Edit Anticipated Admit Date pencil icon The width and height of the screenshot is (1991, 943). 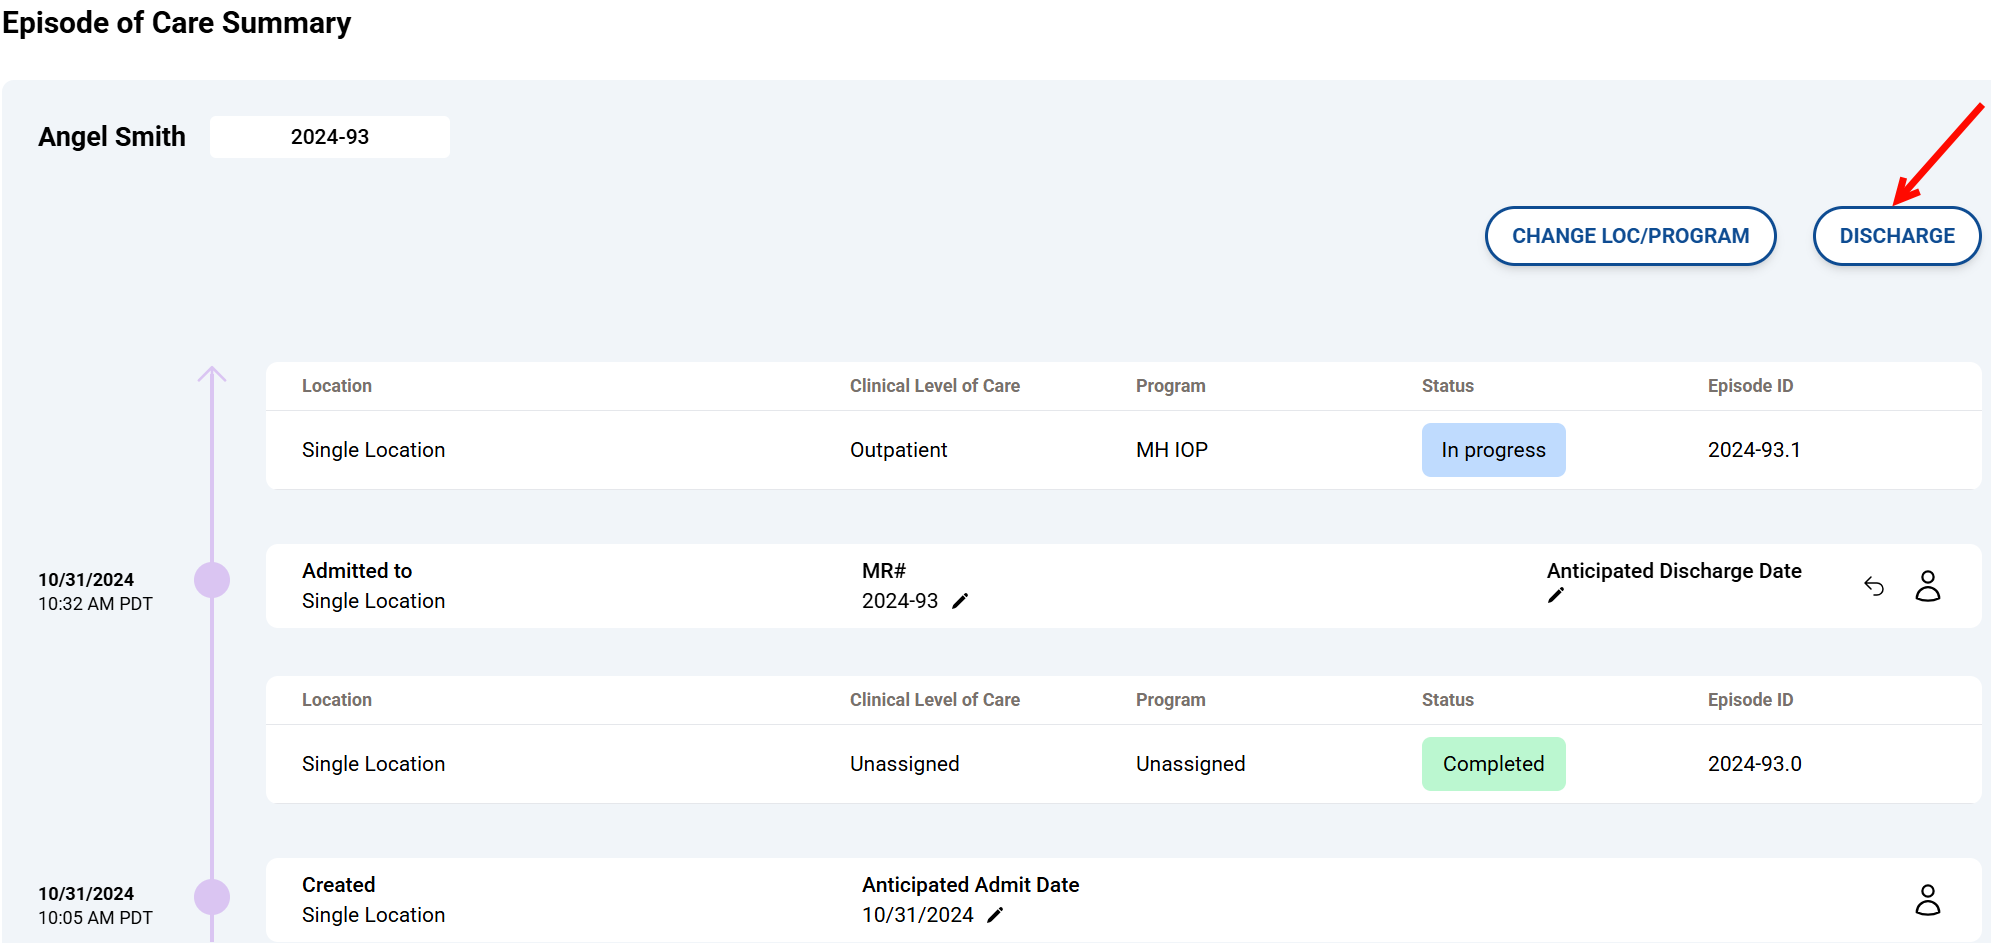[x=995, y=915]
